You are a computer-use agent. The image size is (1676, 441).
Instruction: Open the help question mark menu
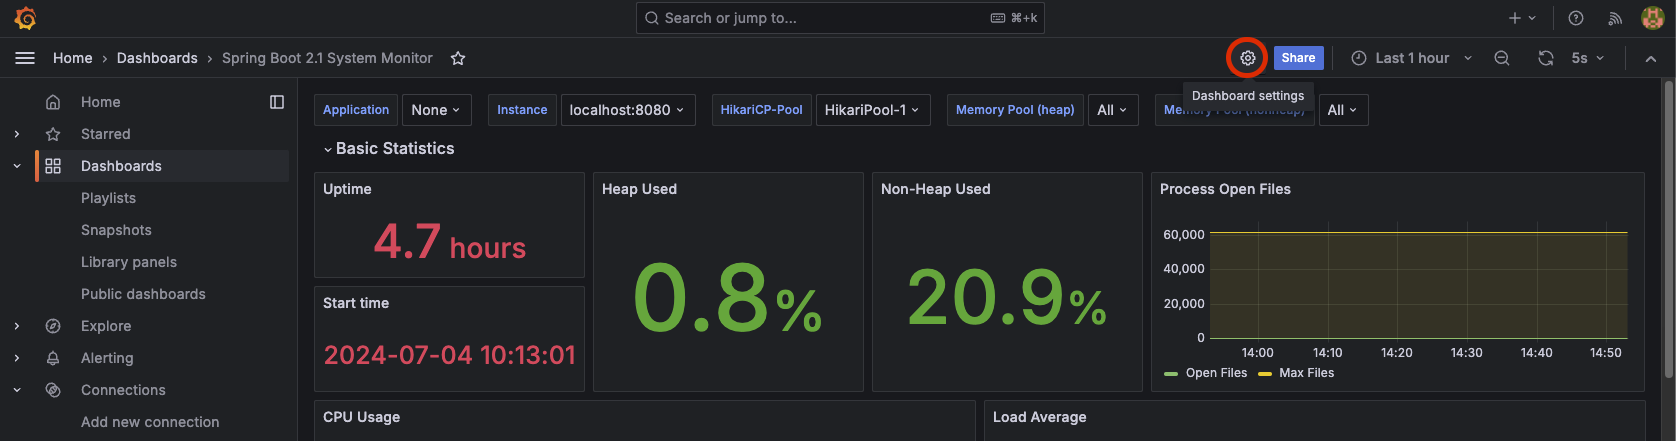1576,18
